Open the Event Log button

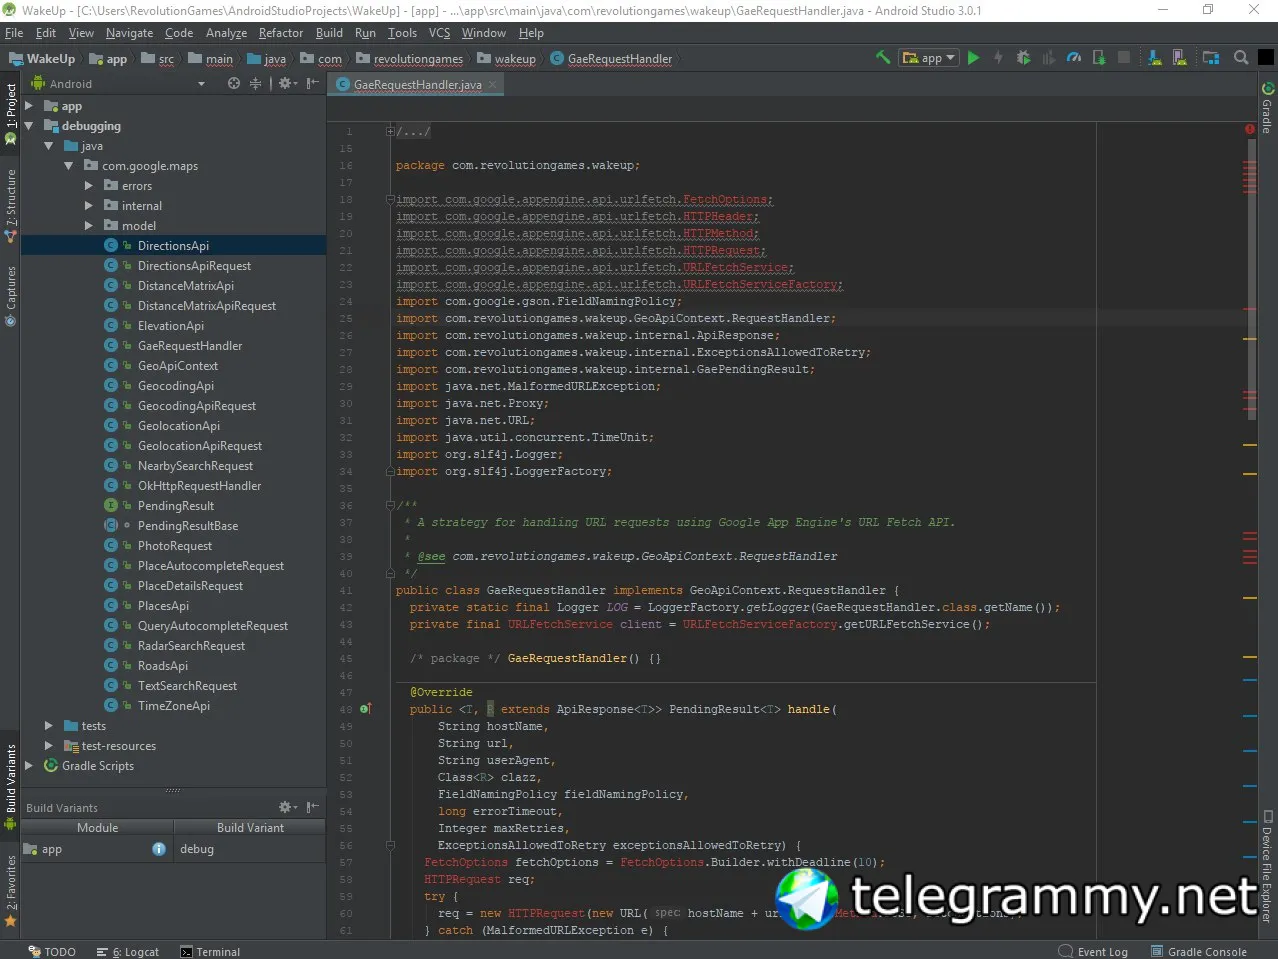[x=1093, y=951]
